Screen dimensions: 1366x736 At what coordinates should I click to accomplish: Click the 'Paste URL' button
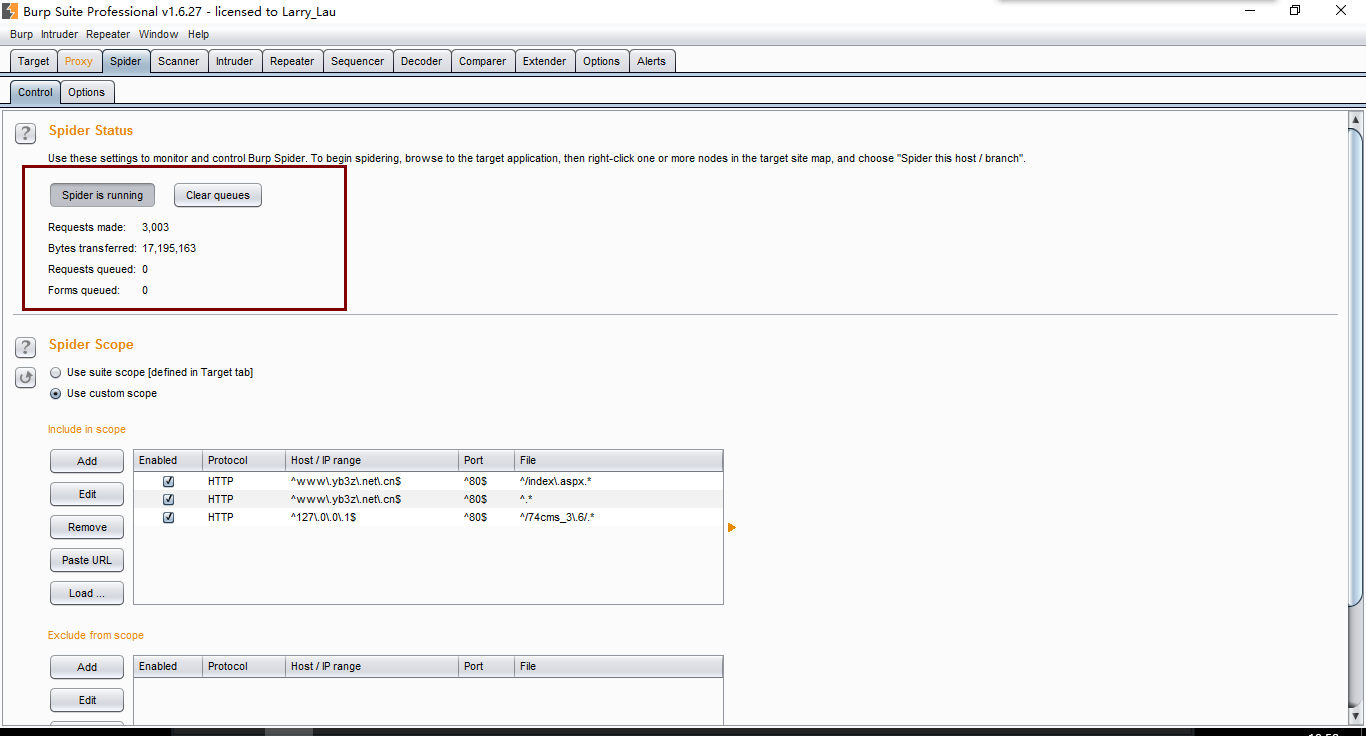[87, 560]
